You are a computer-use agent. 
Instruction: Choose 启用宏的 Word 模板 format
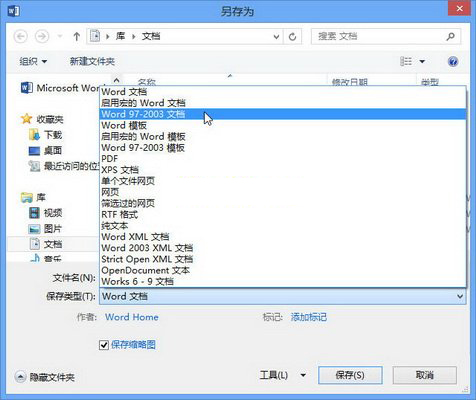click(283, 136)
